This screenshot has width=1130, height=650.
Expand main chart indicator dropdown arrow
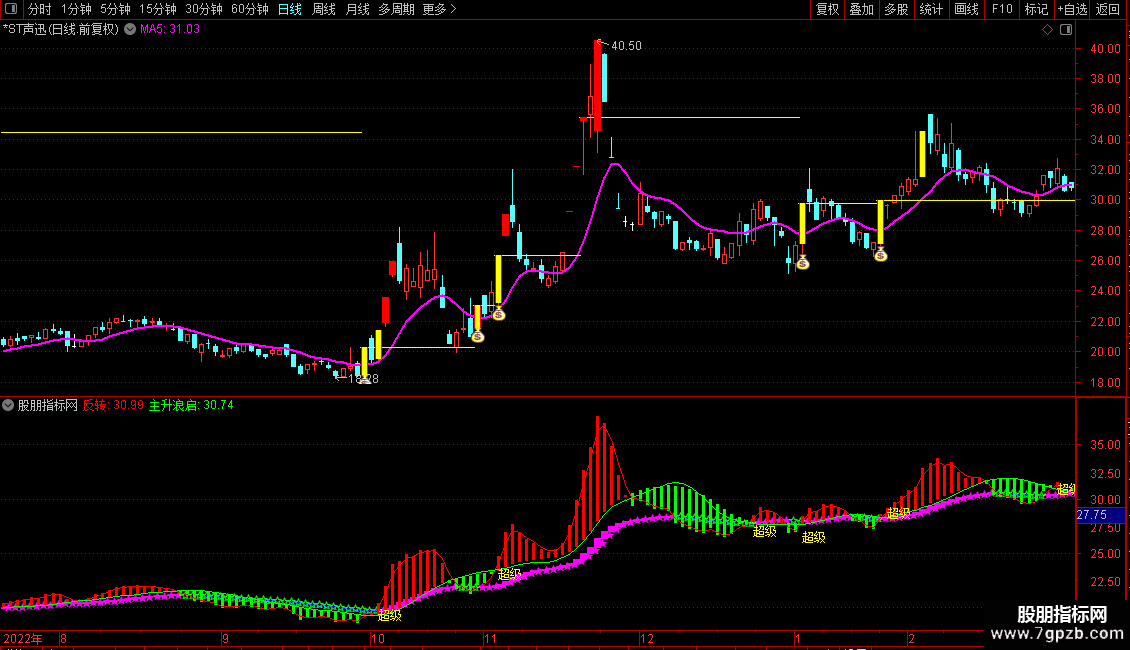[130, 30]
